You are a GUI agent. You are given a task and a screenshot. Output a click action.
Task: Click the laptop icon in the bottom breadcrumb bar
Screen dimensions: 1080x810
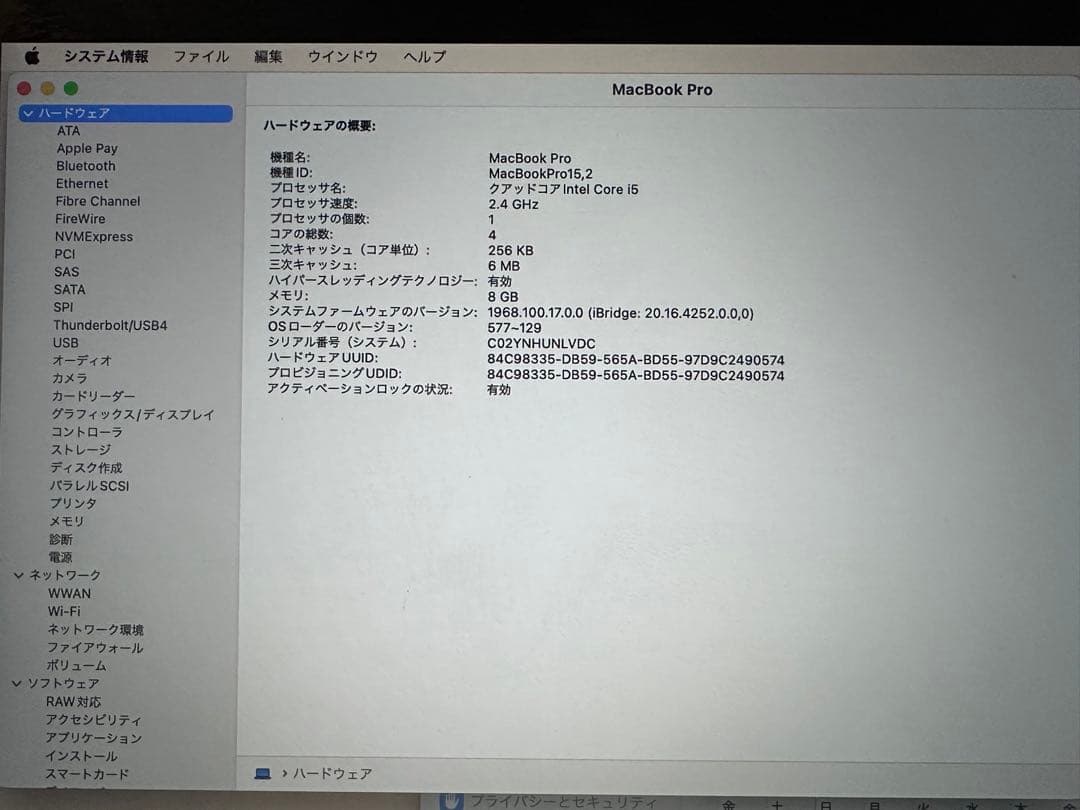coord(262,773)
